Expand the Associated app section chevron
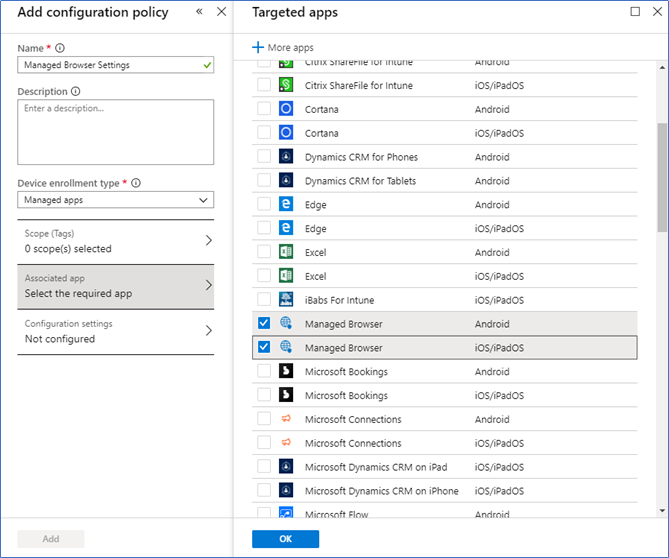 pyautogui.click(x=209, y=285)
